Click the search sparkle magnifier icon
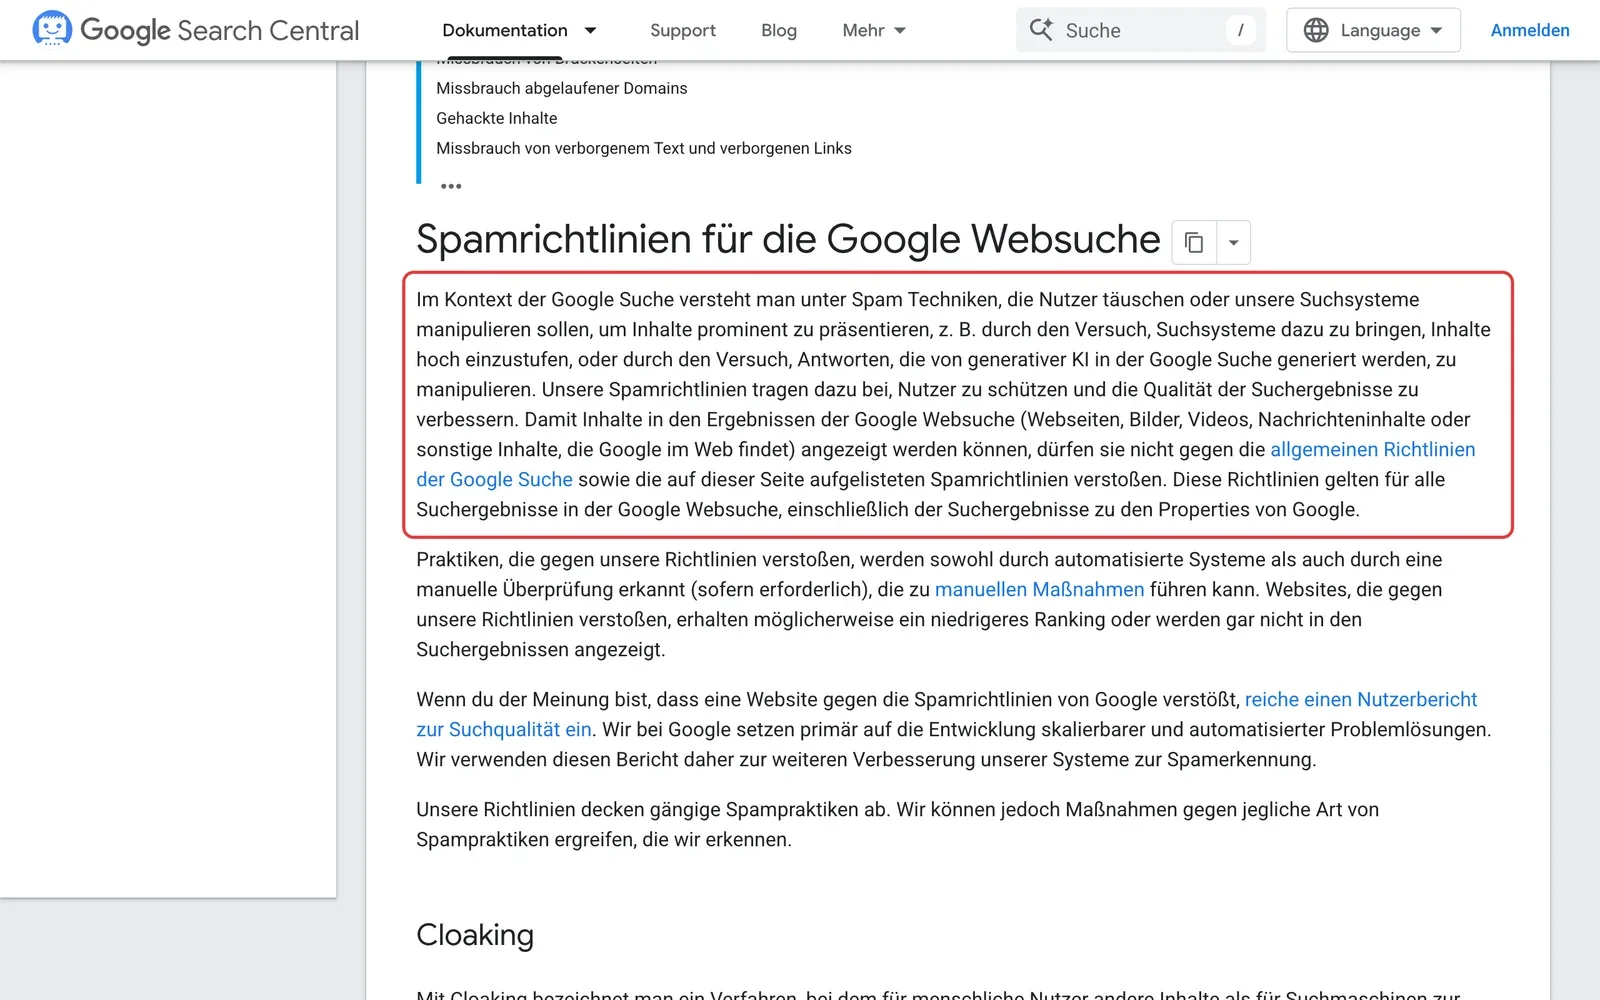Viewport: 1600px width, 1000px height. (x=1041, y=30)
